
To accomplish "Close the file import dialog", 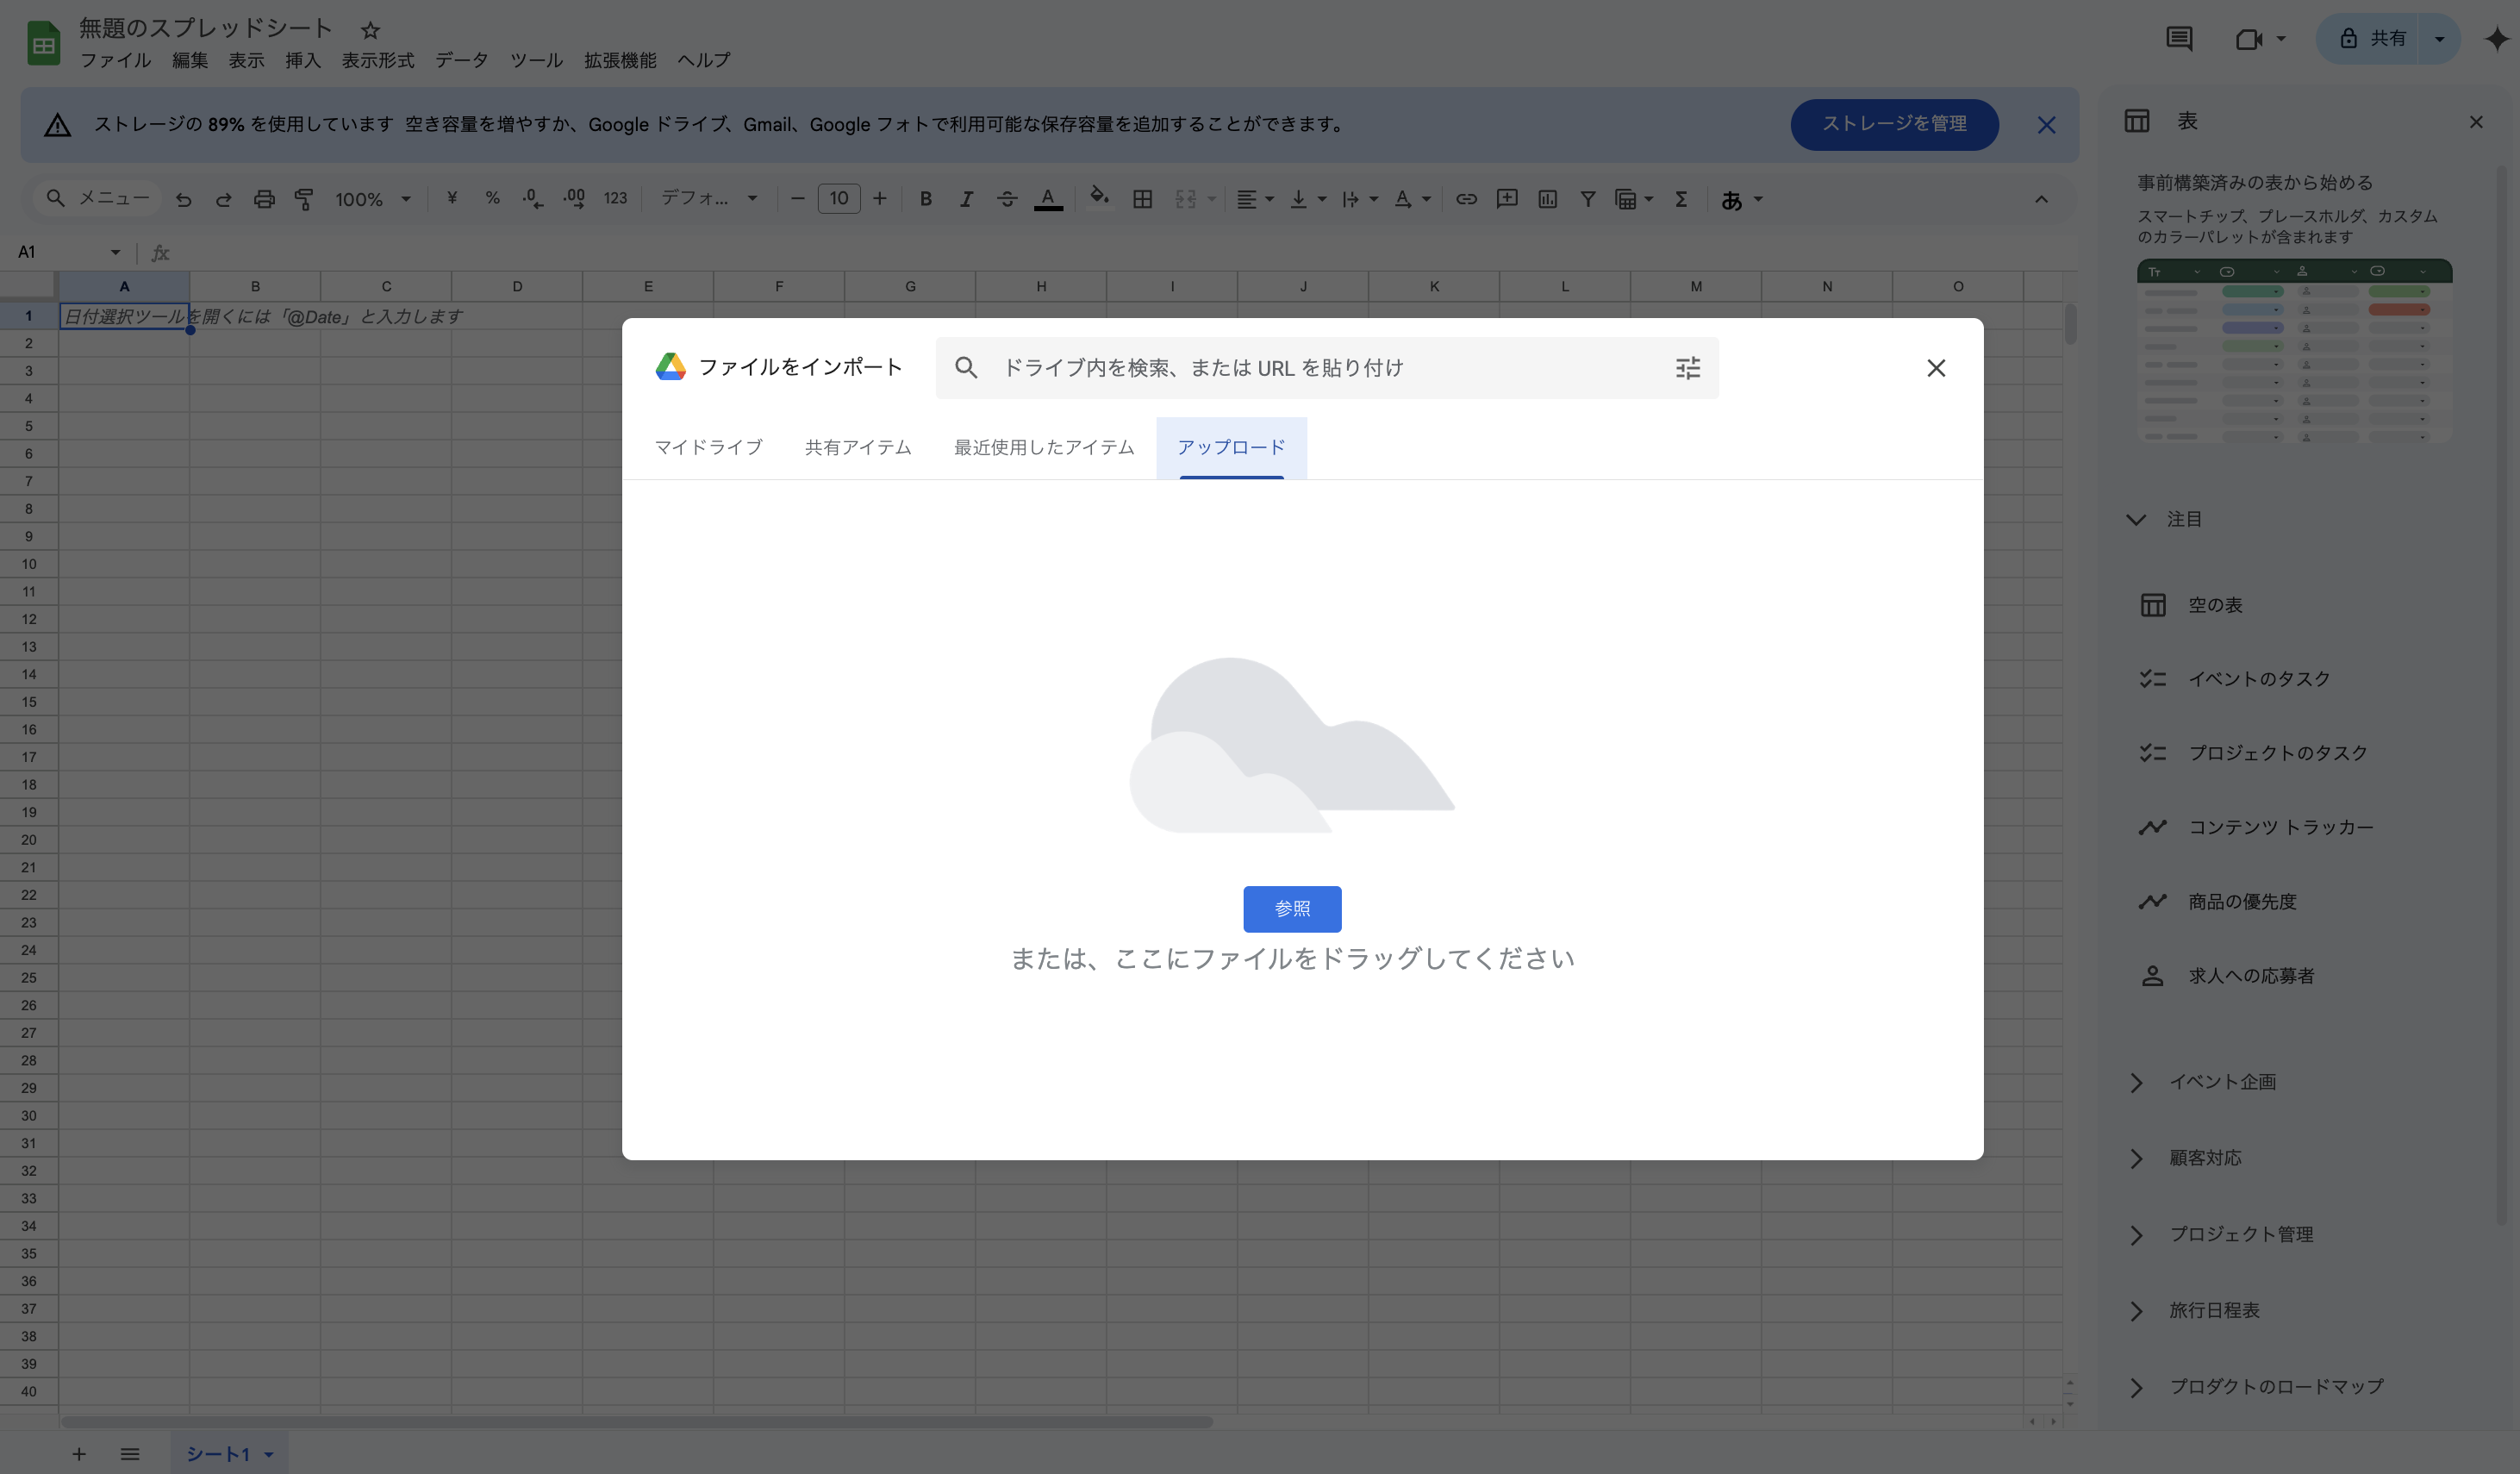I will (1936, 368).
